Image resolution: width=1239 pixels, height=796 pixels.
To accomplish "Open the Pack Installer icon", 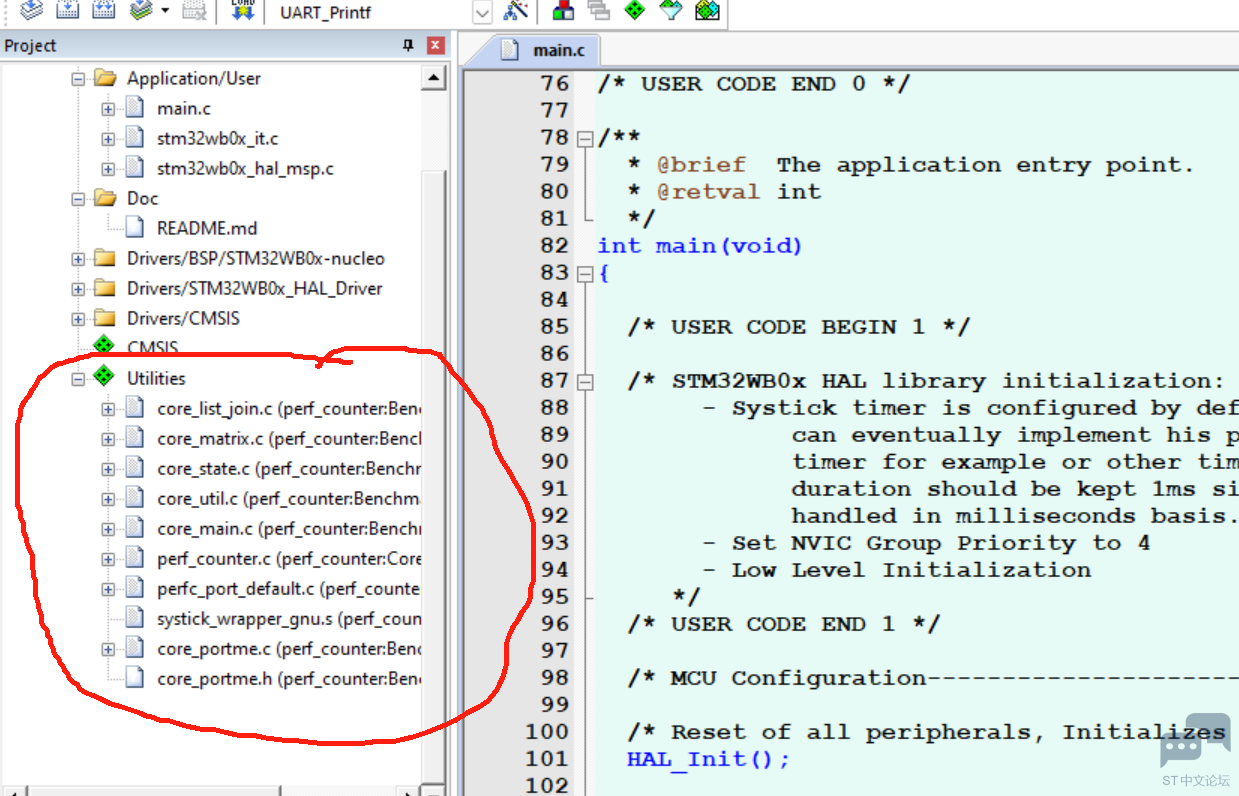I will coord(707,11).
